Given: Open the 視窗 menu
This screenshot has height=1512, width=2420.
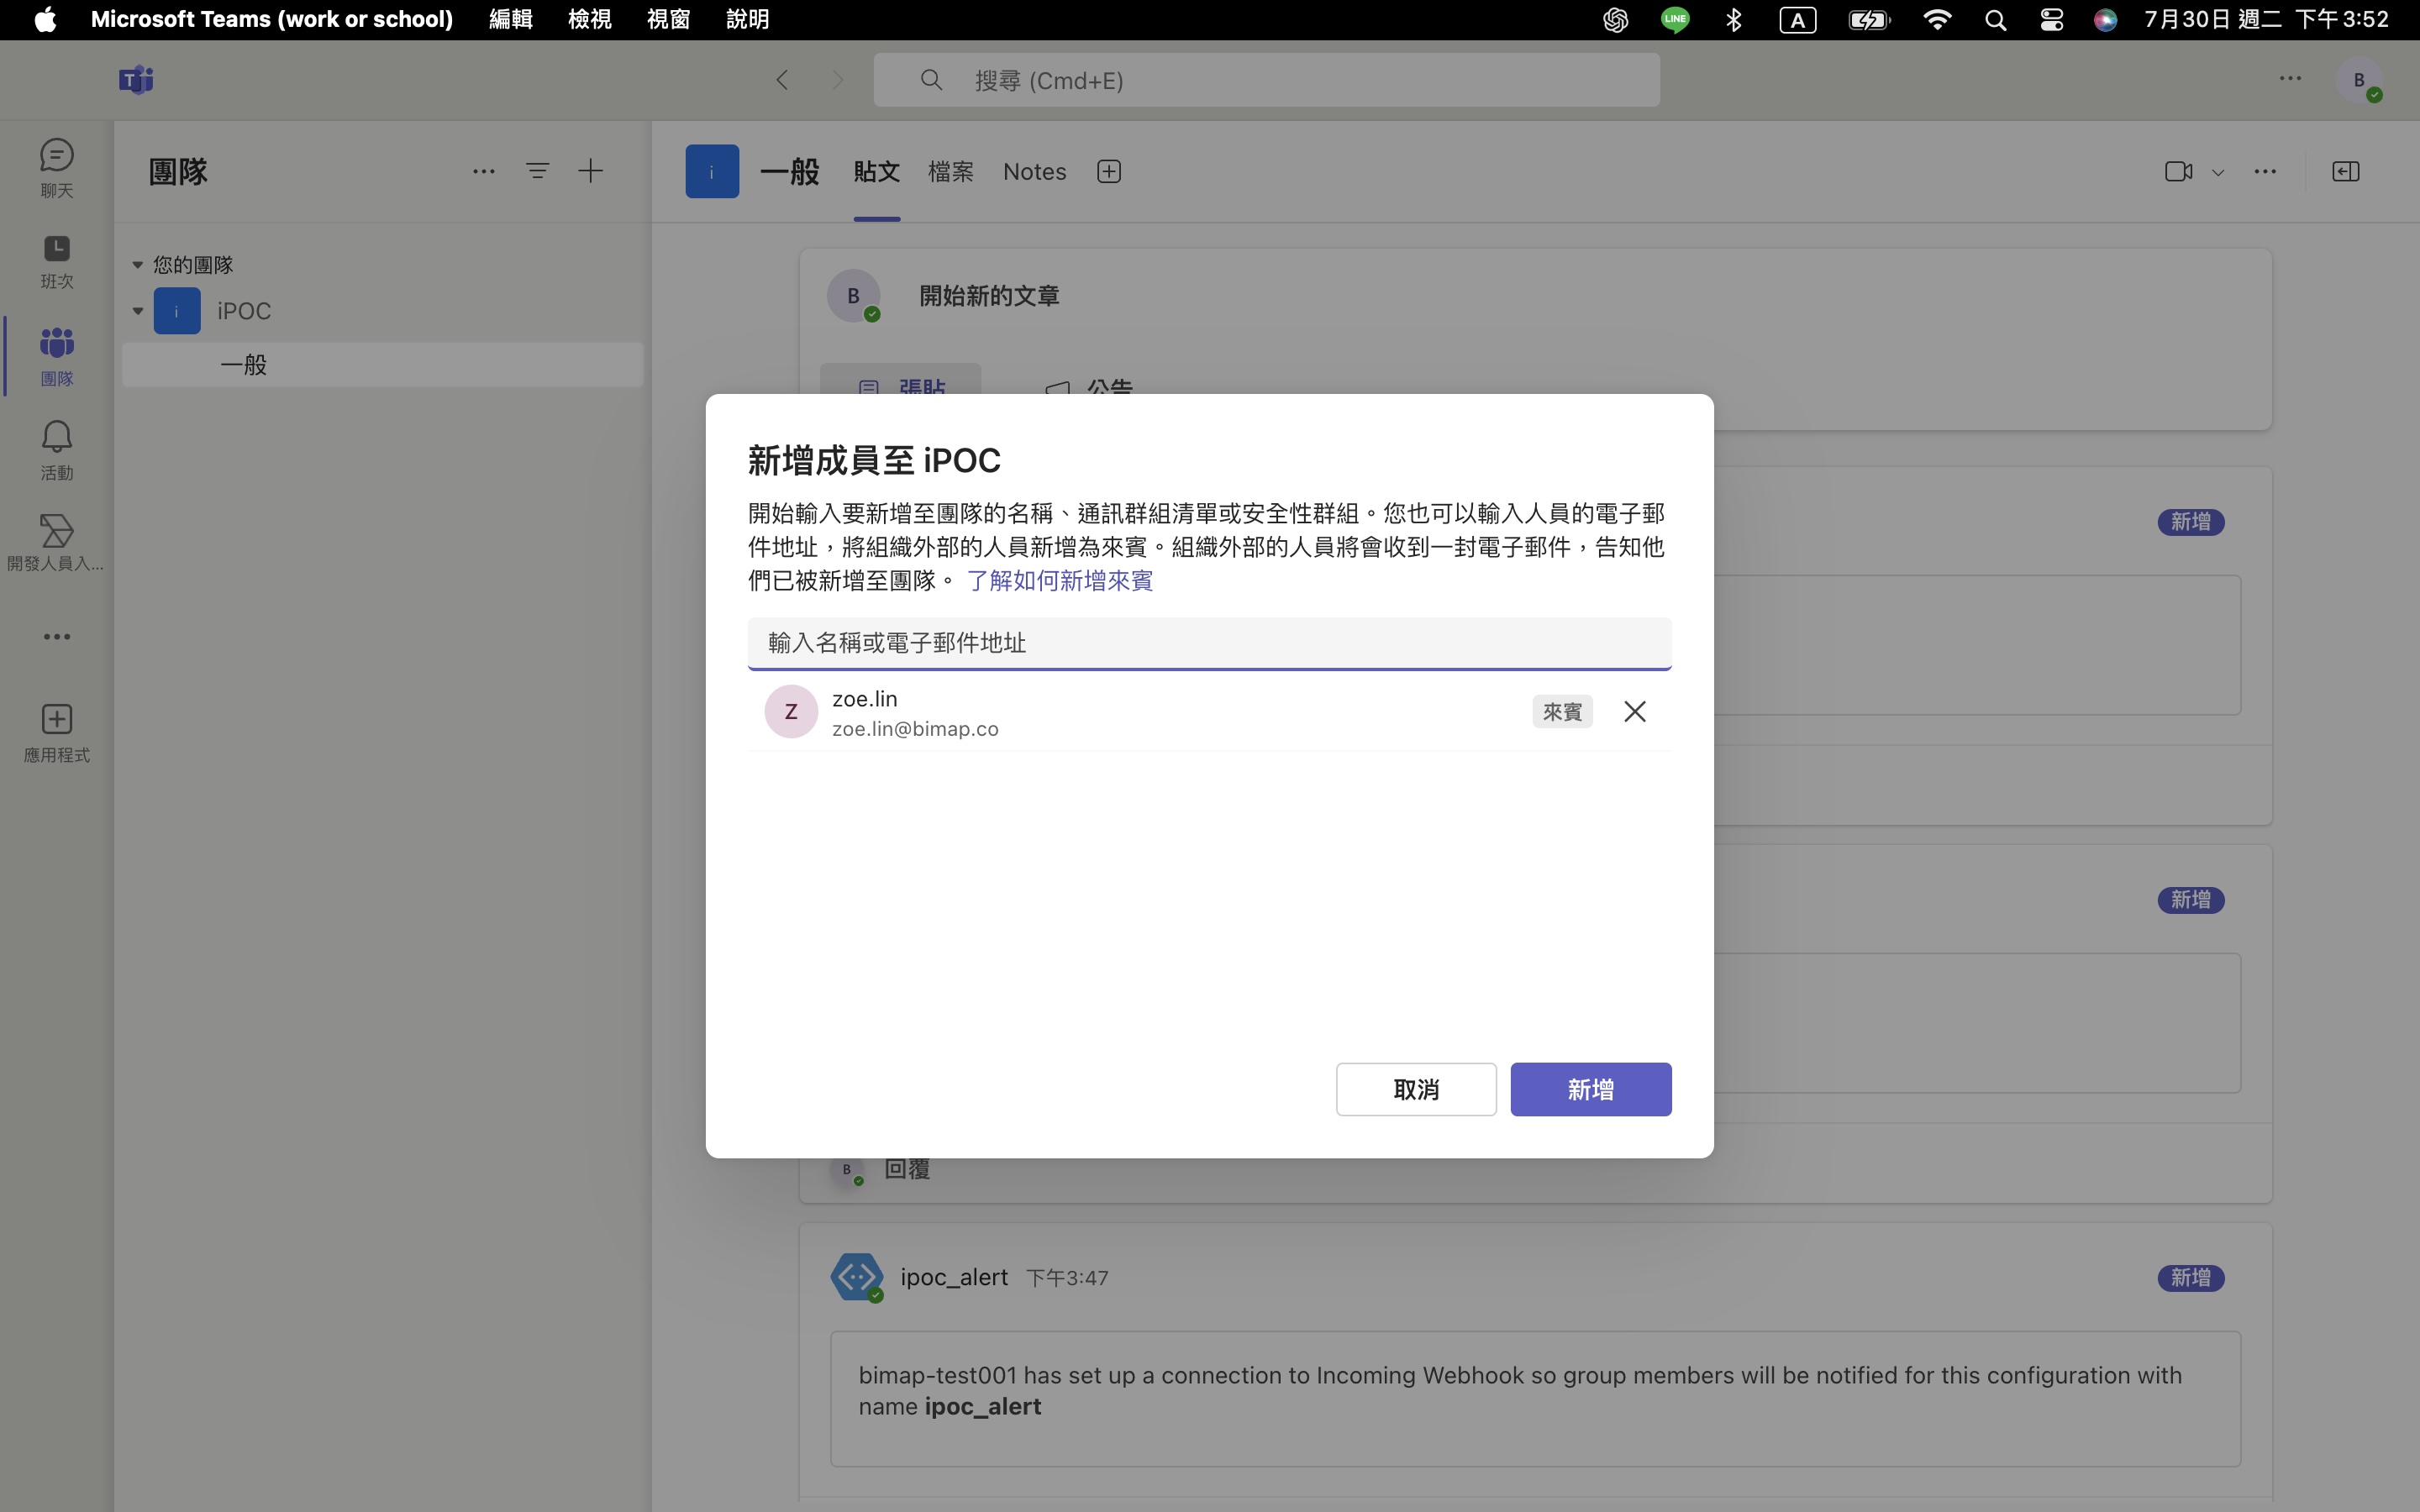Looking at the screenshot, I should pos(669,20).
